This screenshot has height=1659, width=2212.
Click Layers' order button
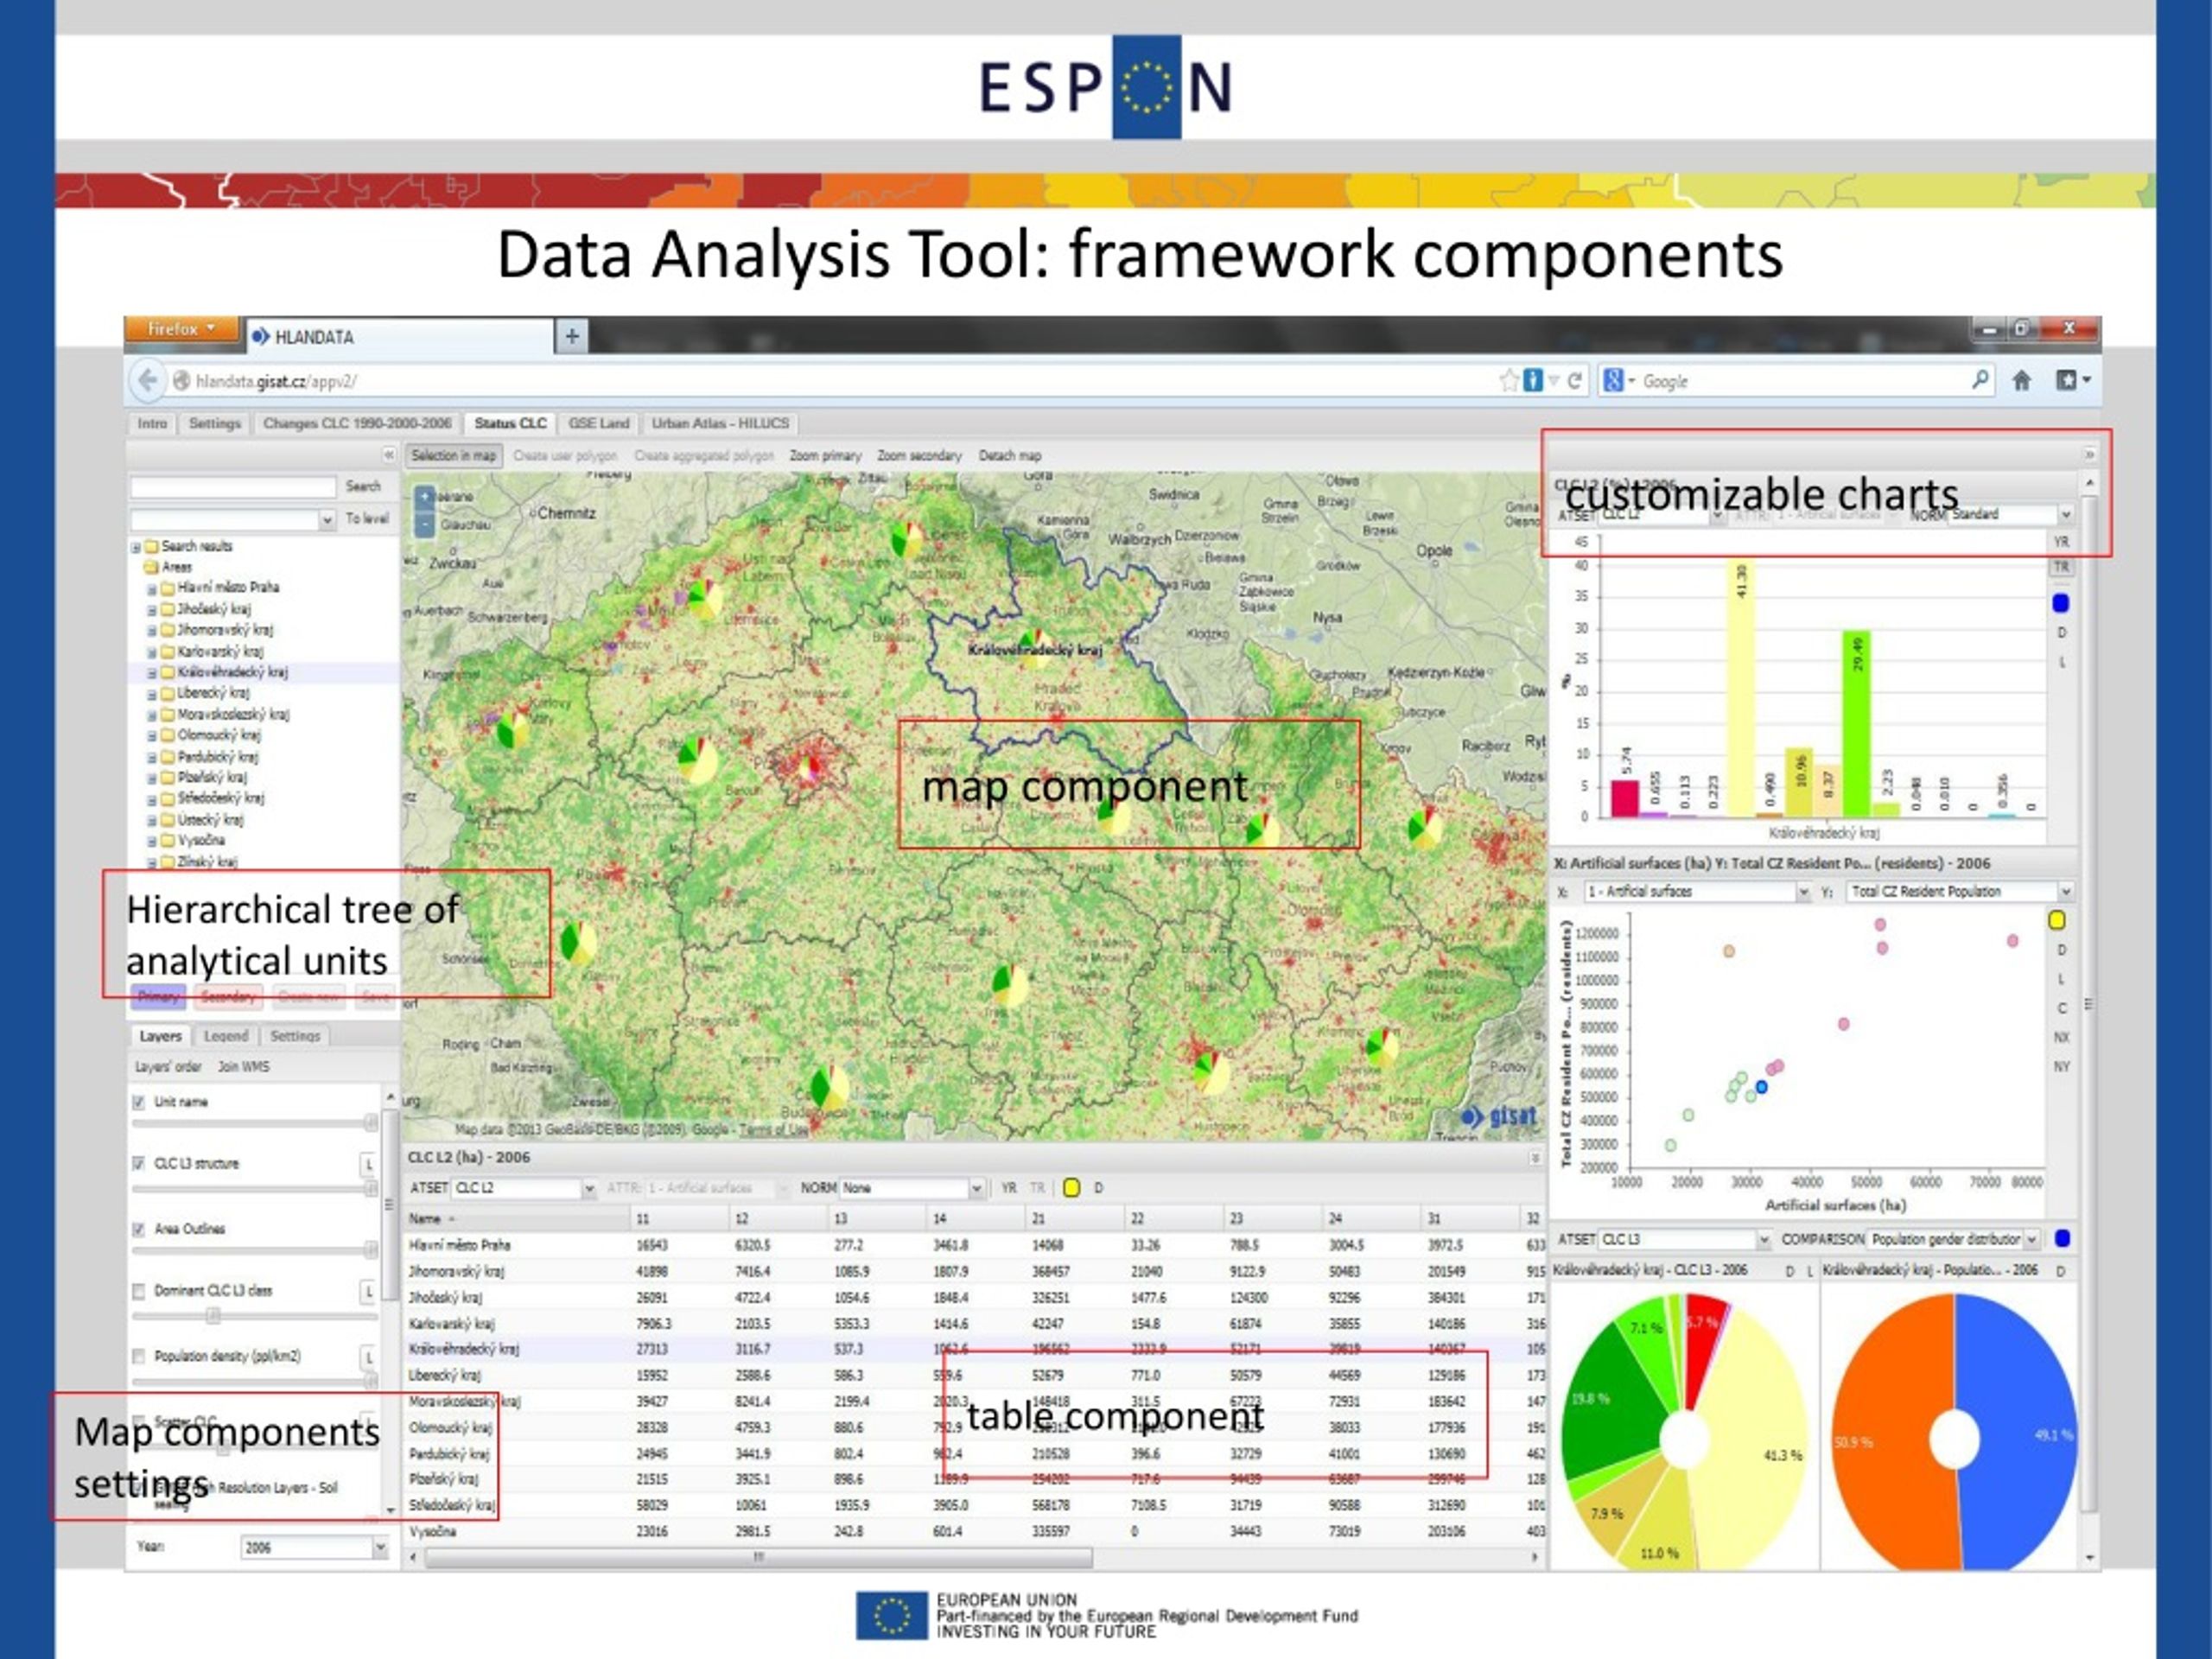(x=168, y=1067)
